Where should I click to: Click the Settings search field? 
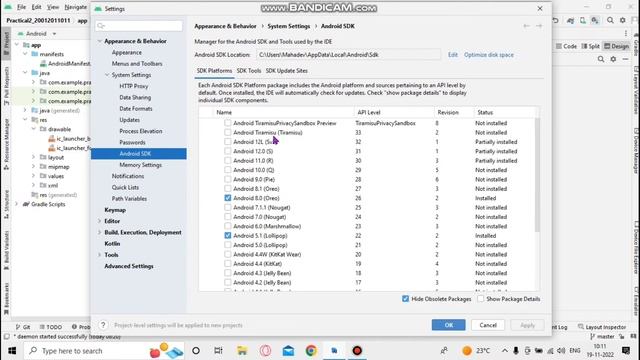point(139,26)
